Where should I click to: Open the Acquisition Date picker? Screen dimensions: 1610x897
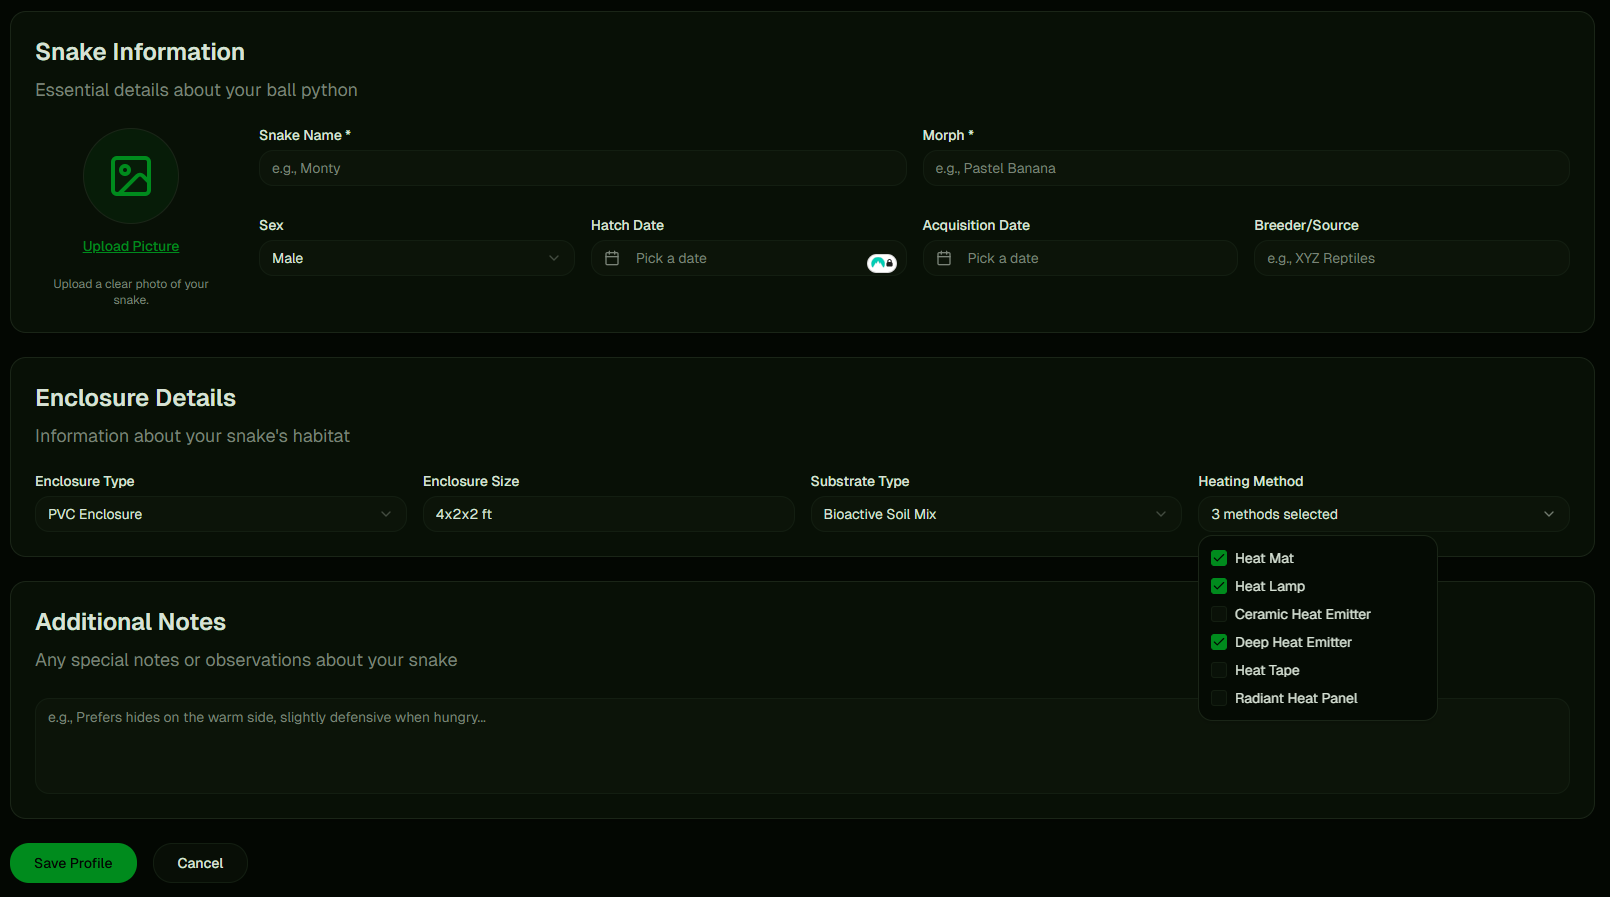[x=1080, y=258]
